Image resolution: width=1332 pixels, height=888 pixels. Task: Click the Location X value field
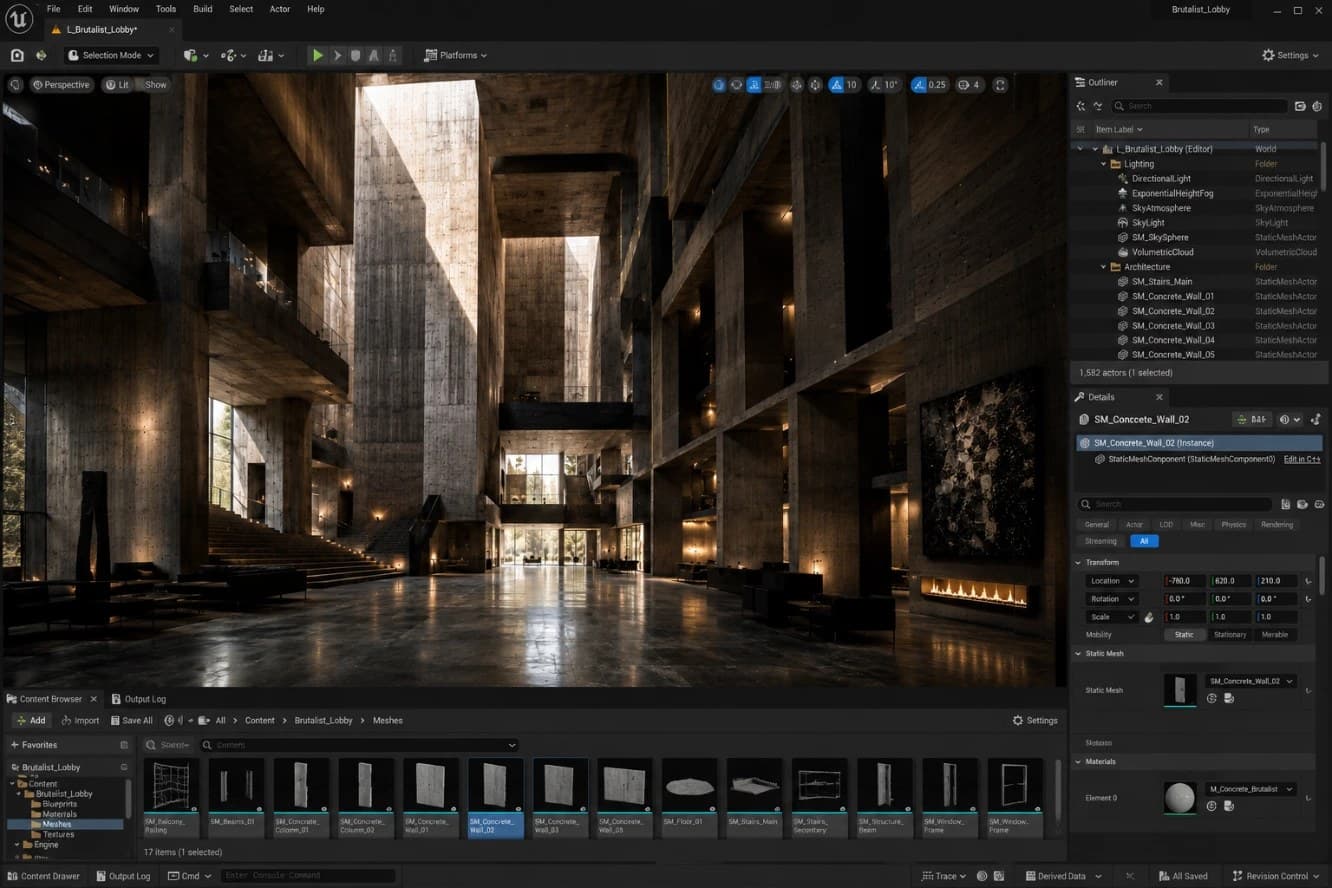click(x=1186, y=581)
